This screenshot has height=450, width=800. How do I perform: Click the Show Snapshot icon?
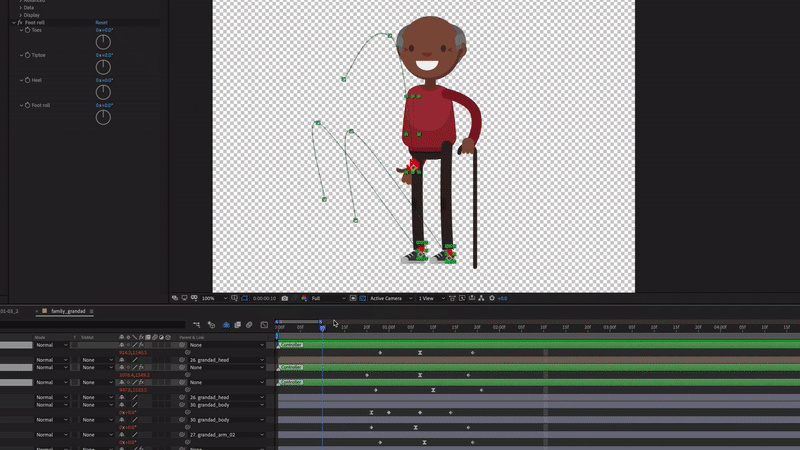[x=294, y=298]
